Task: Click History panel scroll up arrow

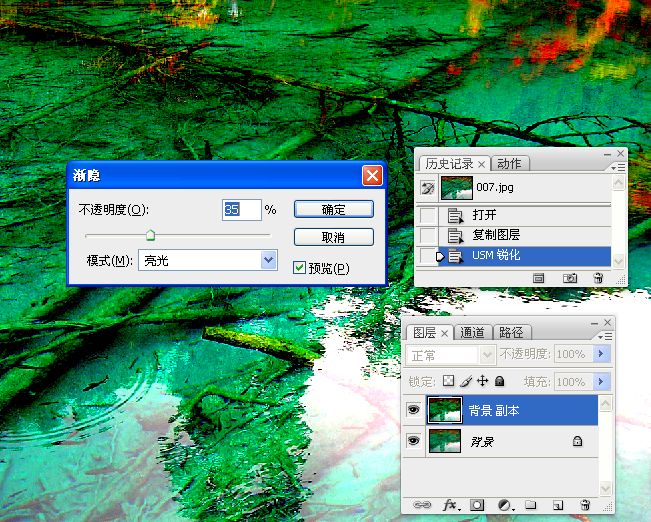Action: pyautogui.click(x=618, y=183)
